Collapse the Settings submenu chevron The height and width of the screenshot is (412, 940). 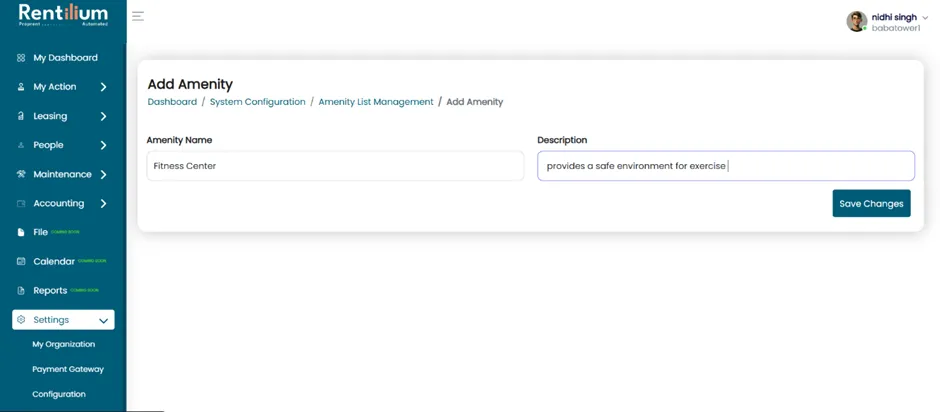coord(103,321)
